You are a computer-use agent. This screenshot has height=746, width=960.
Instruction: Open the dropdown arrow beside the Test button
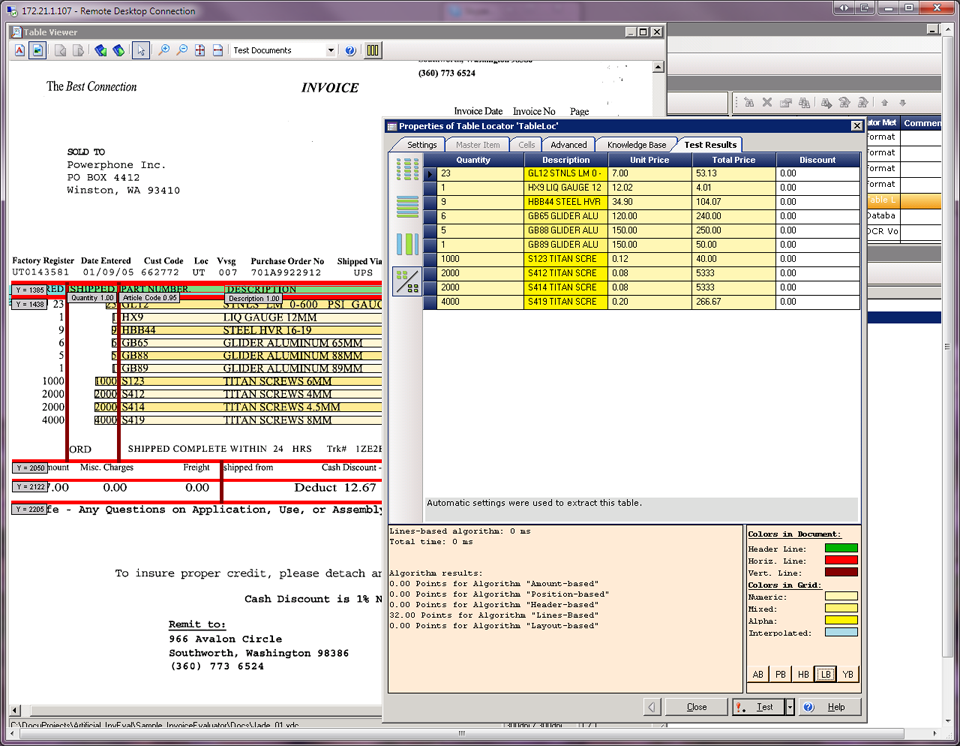[x=790, y=707]
